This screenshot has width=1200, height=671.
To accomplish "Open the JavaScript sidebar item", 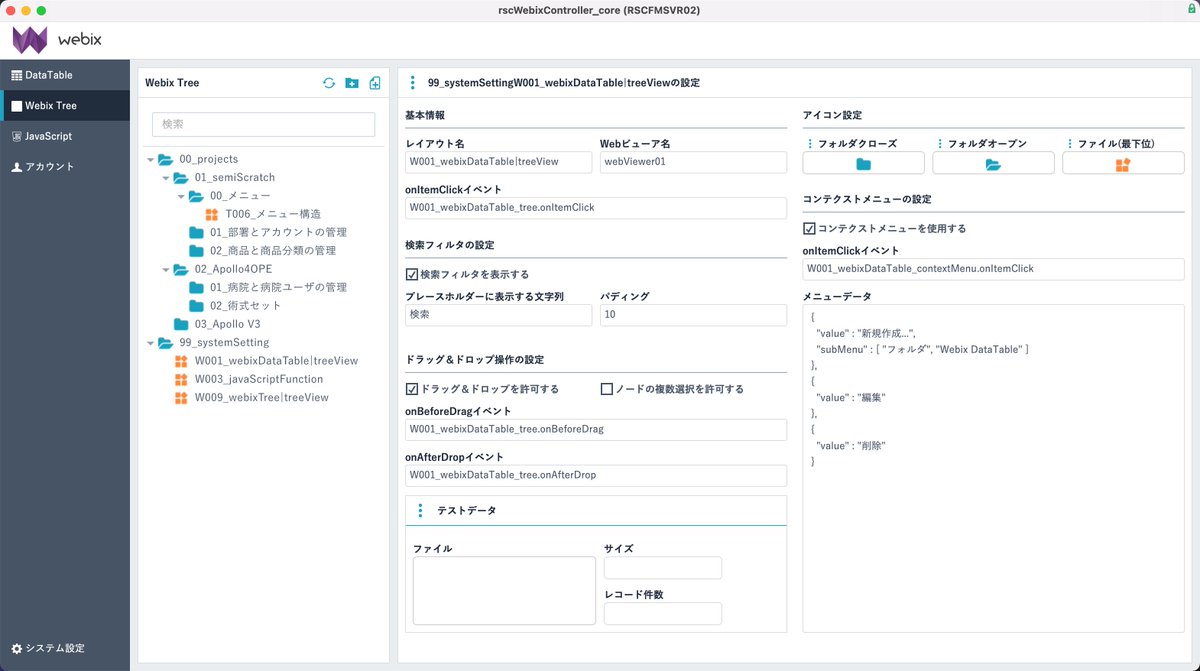I will point(65,136).
